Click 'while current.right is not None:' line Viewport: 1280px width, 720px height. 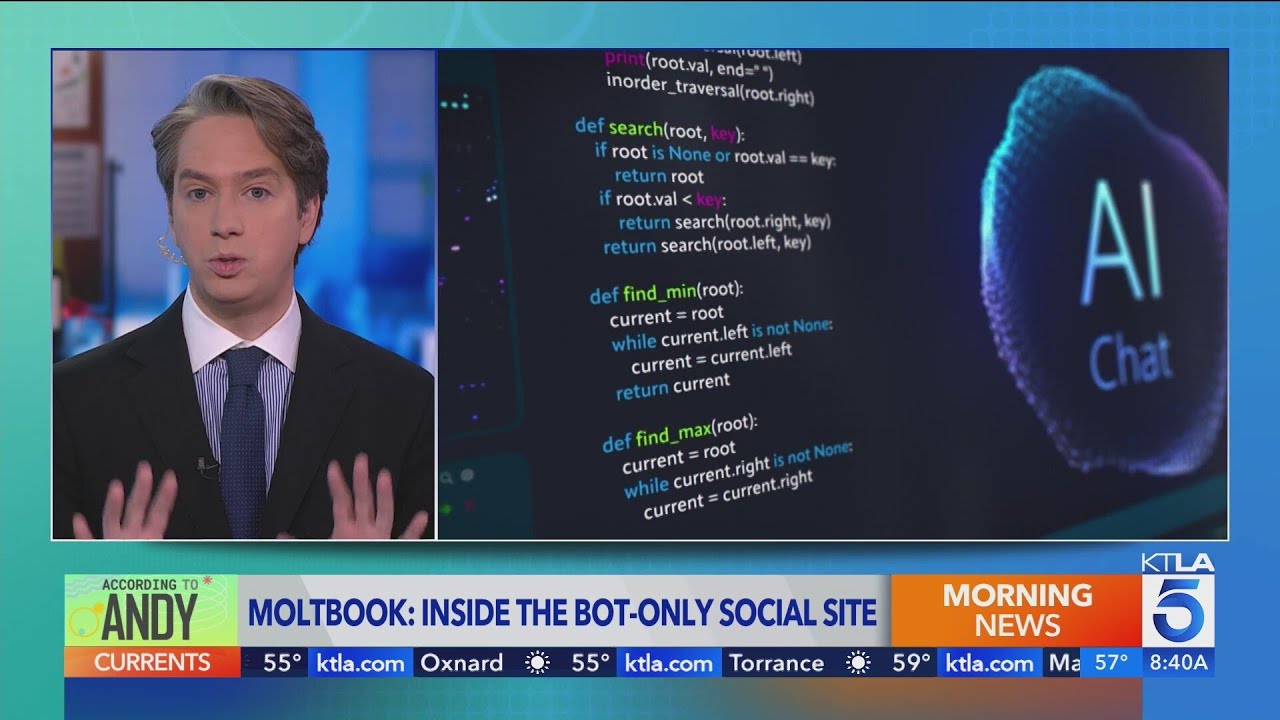pos(738,469)
